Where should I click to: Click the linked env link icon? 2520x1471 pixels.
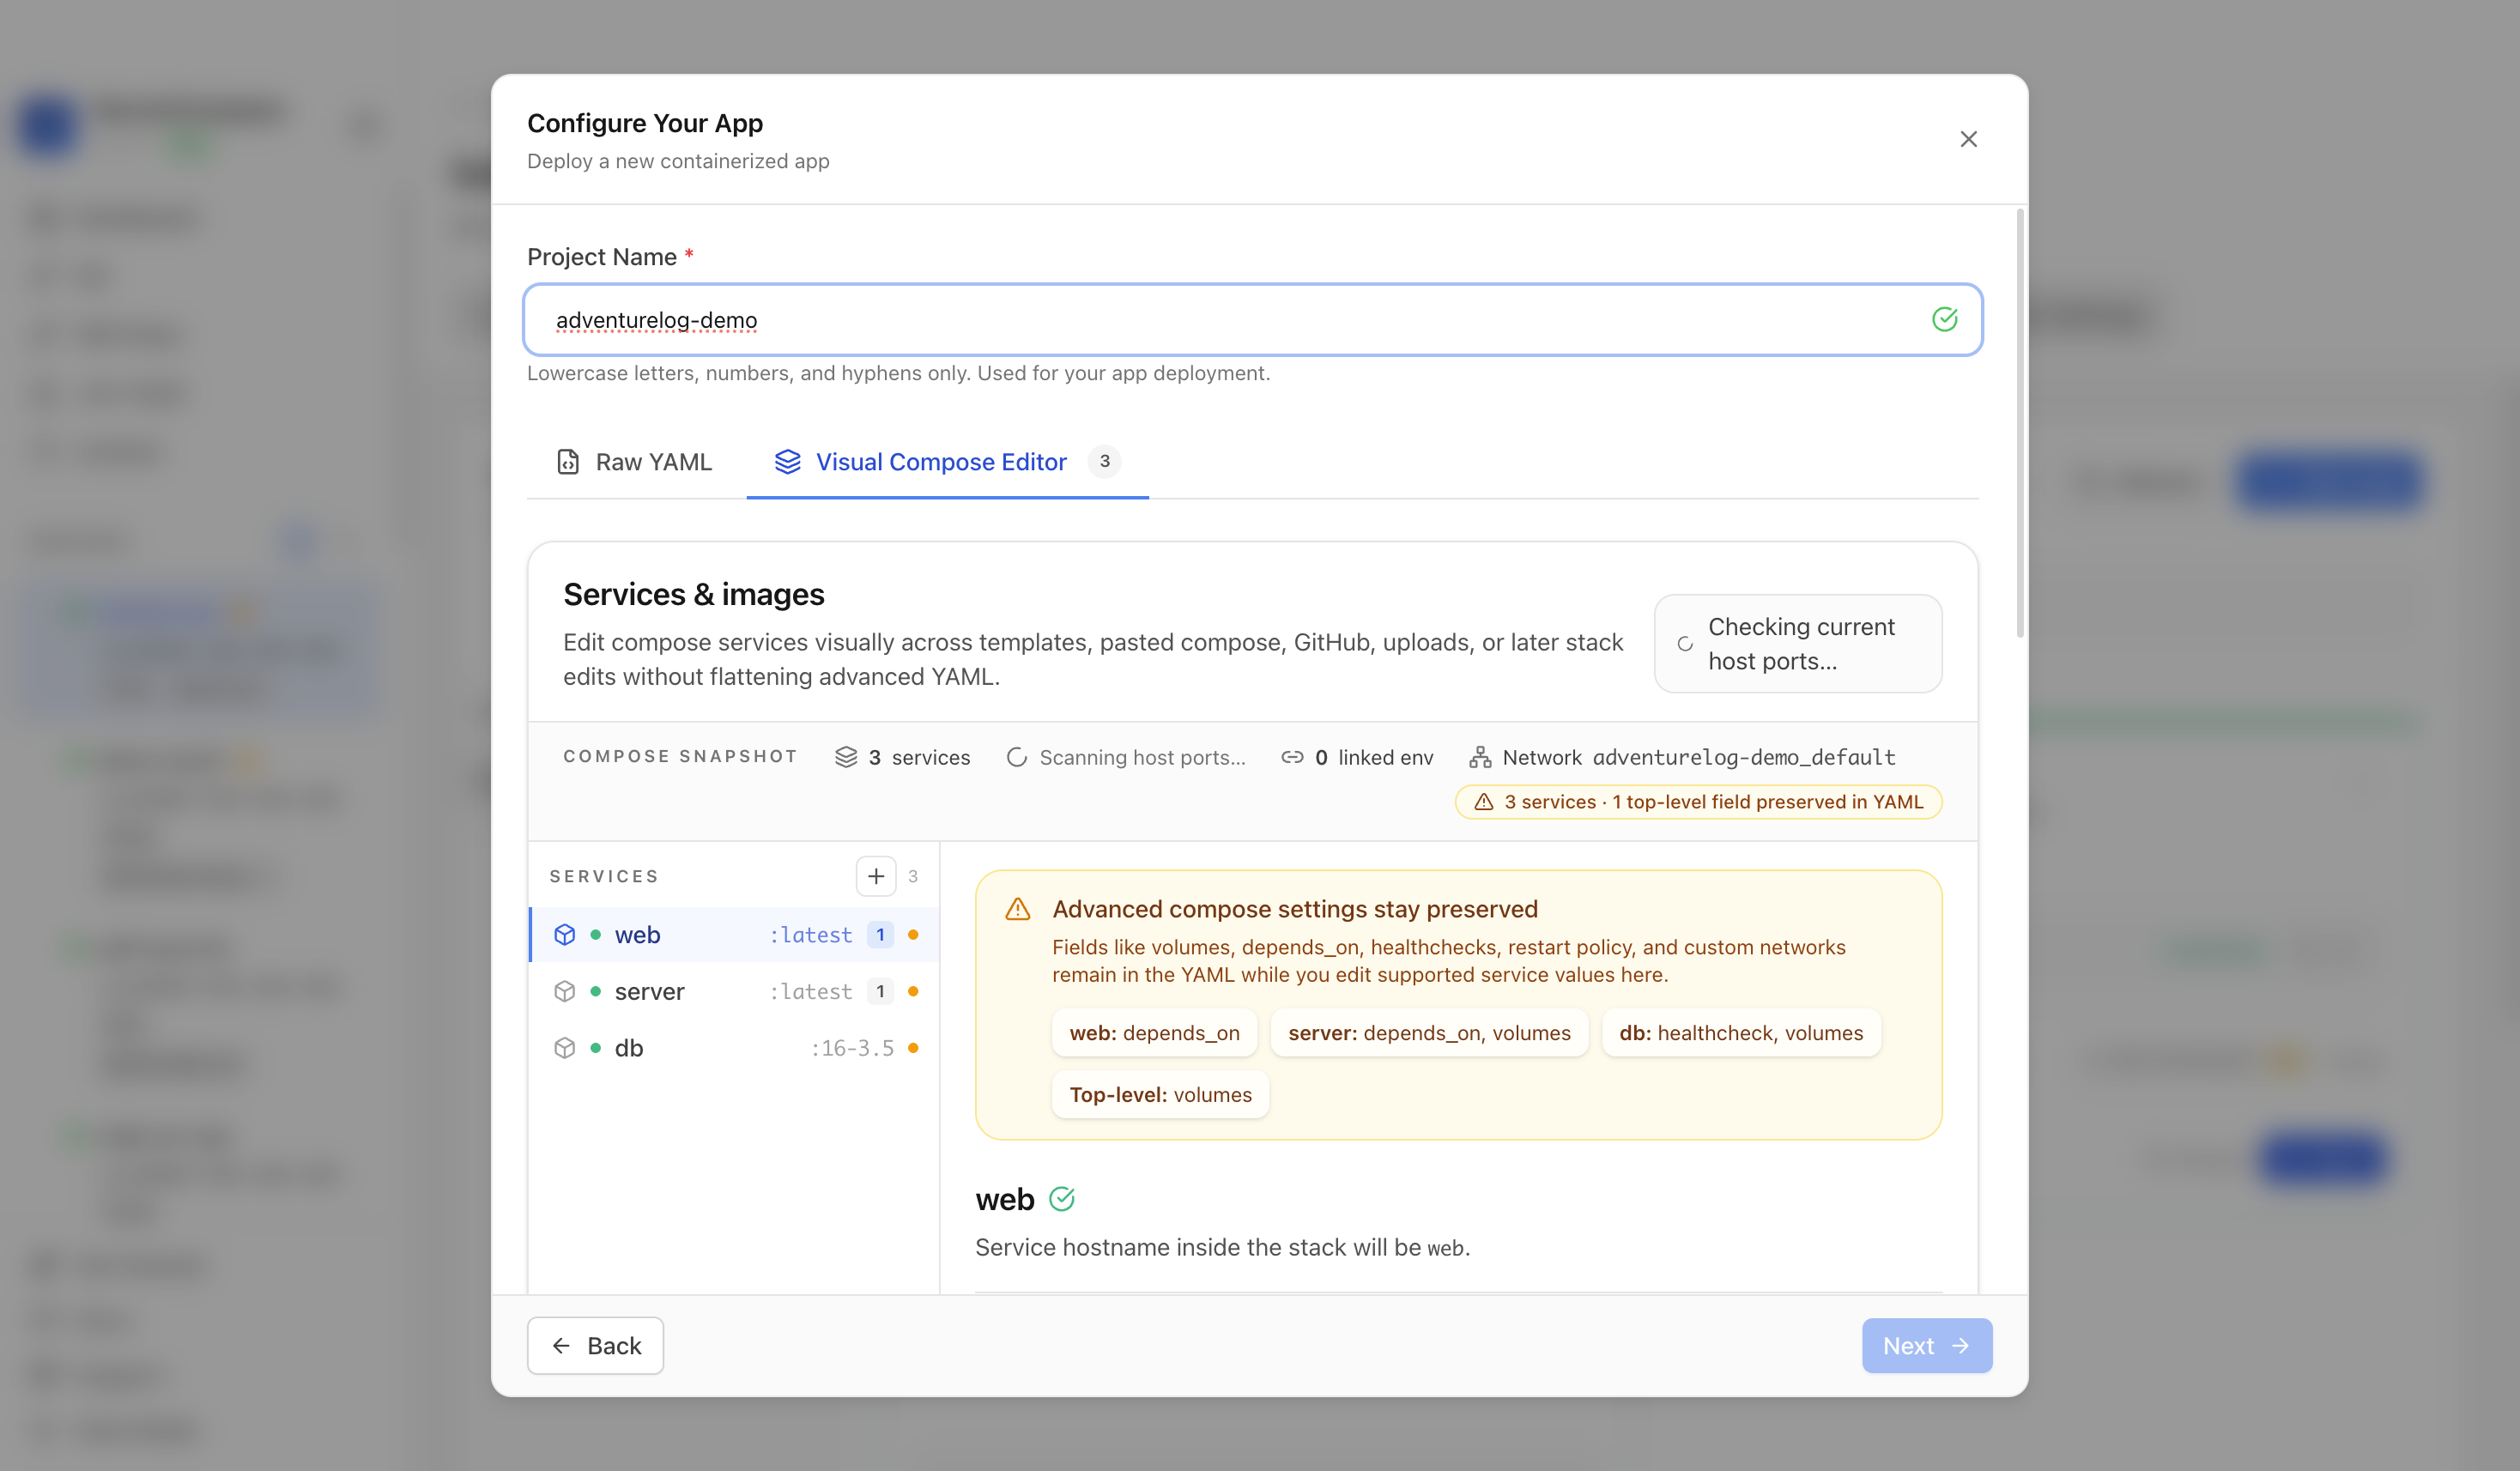point(1291,757)
